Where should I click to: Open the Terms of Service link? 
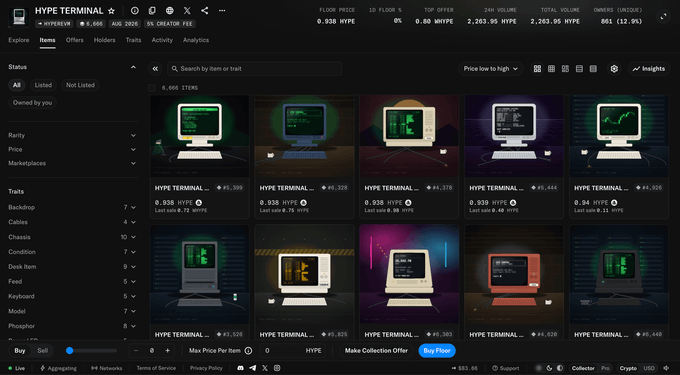156,368
